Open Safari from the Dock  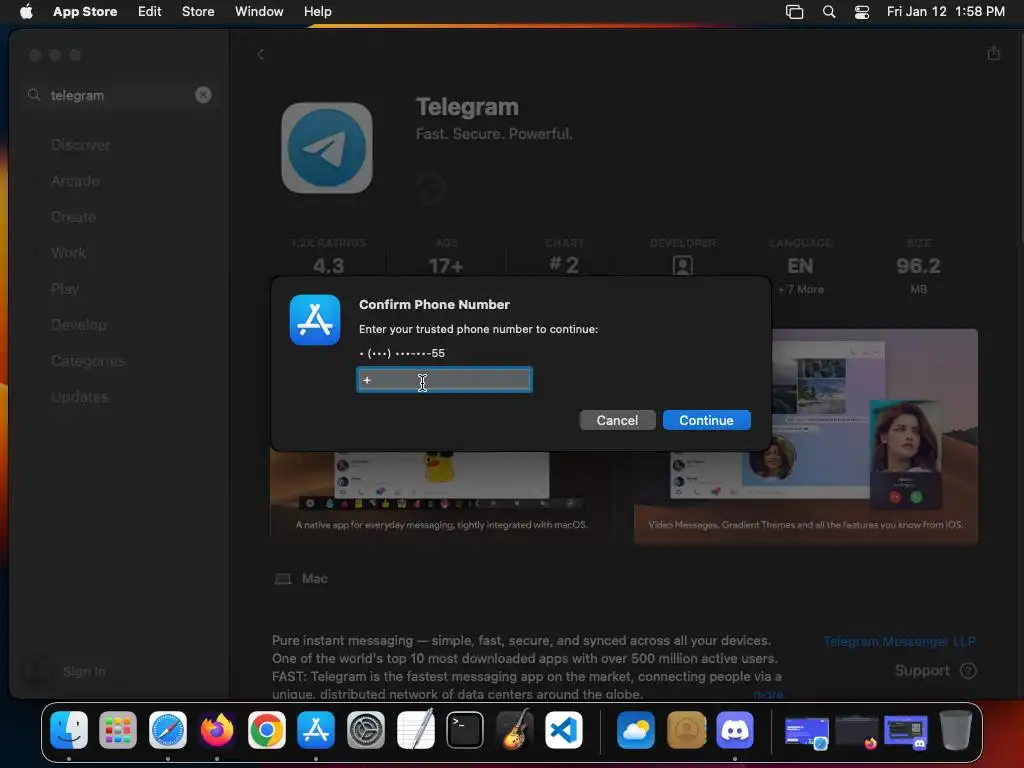[168, 730]
